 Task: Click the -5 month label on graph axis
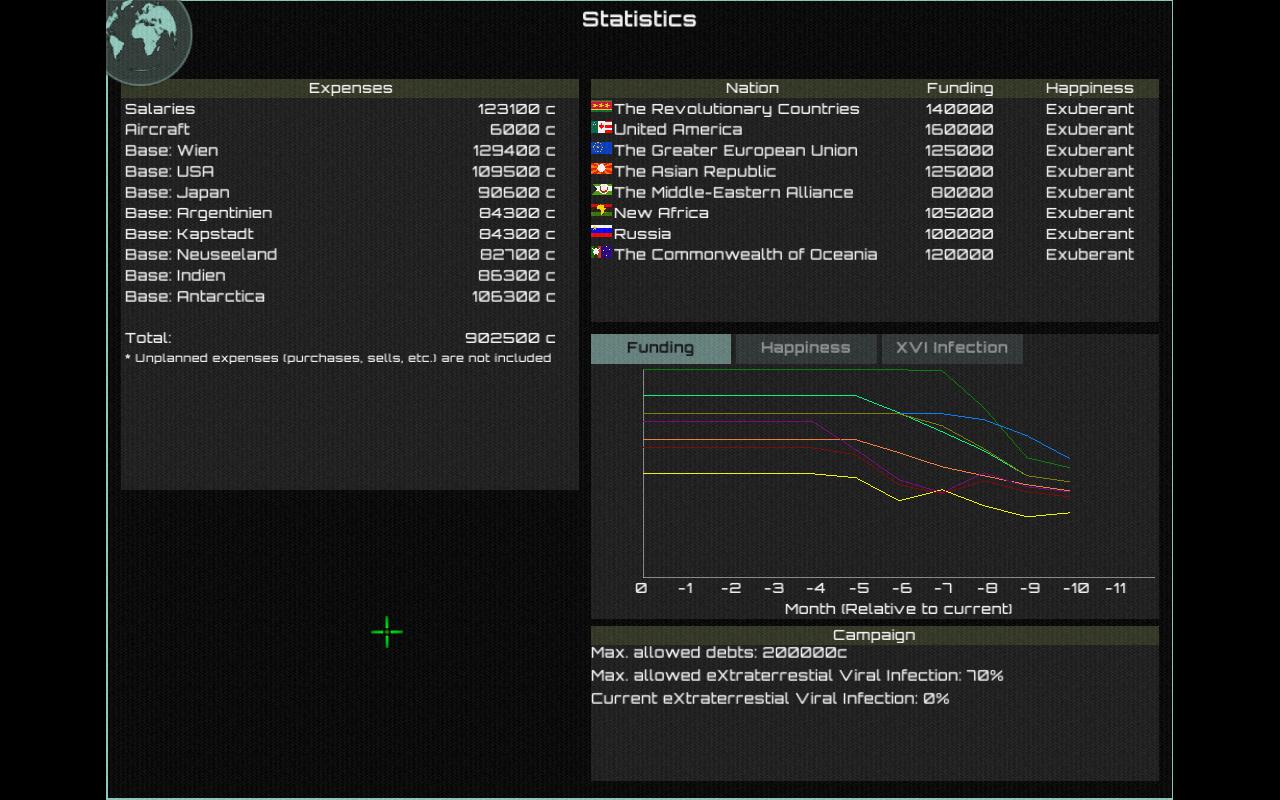point(858,588)
